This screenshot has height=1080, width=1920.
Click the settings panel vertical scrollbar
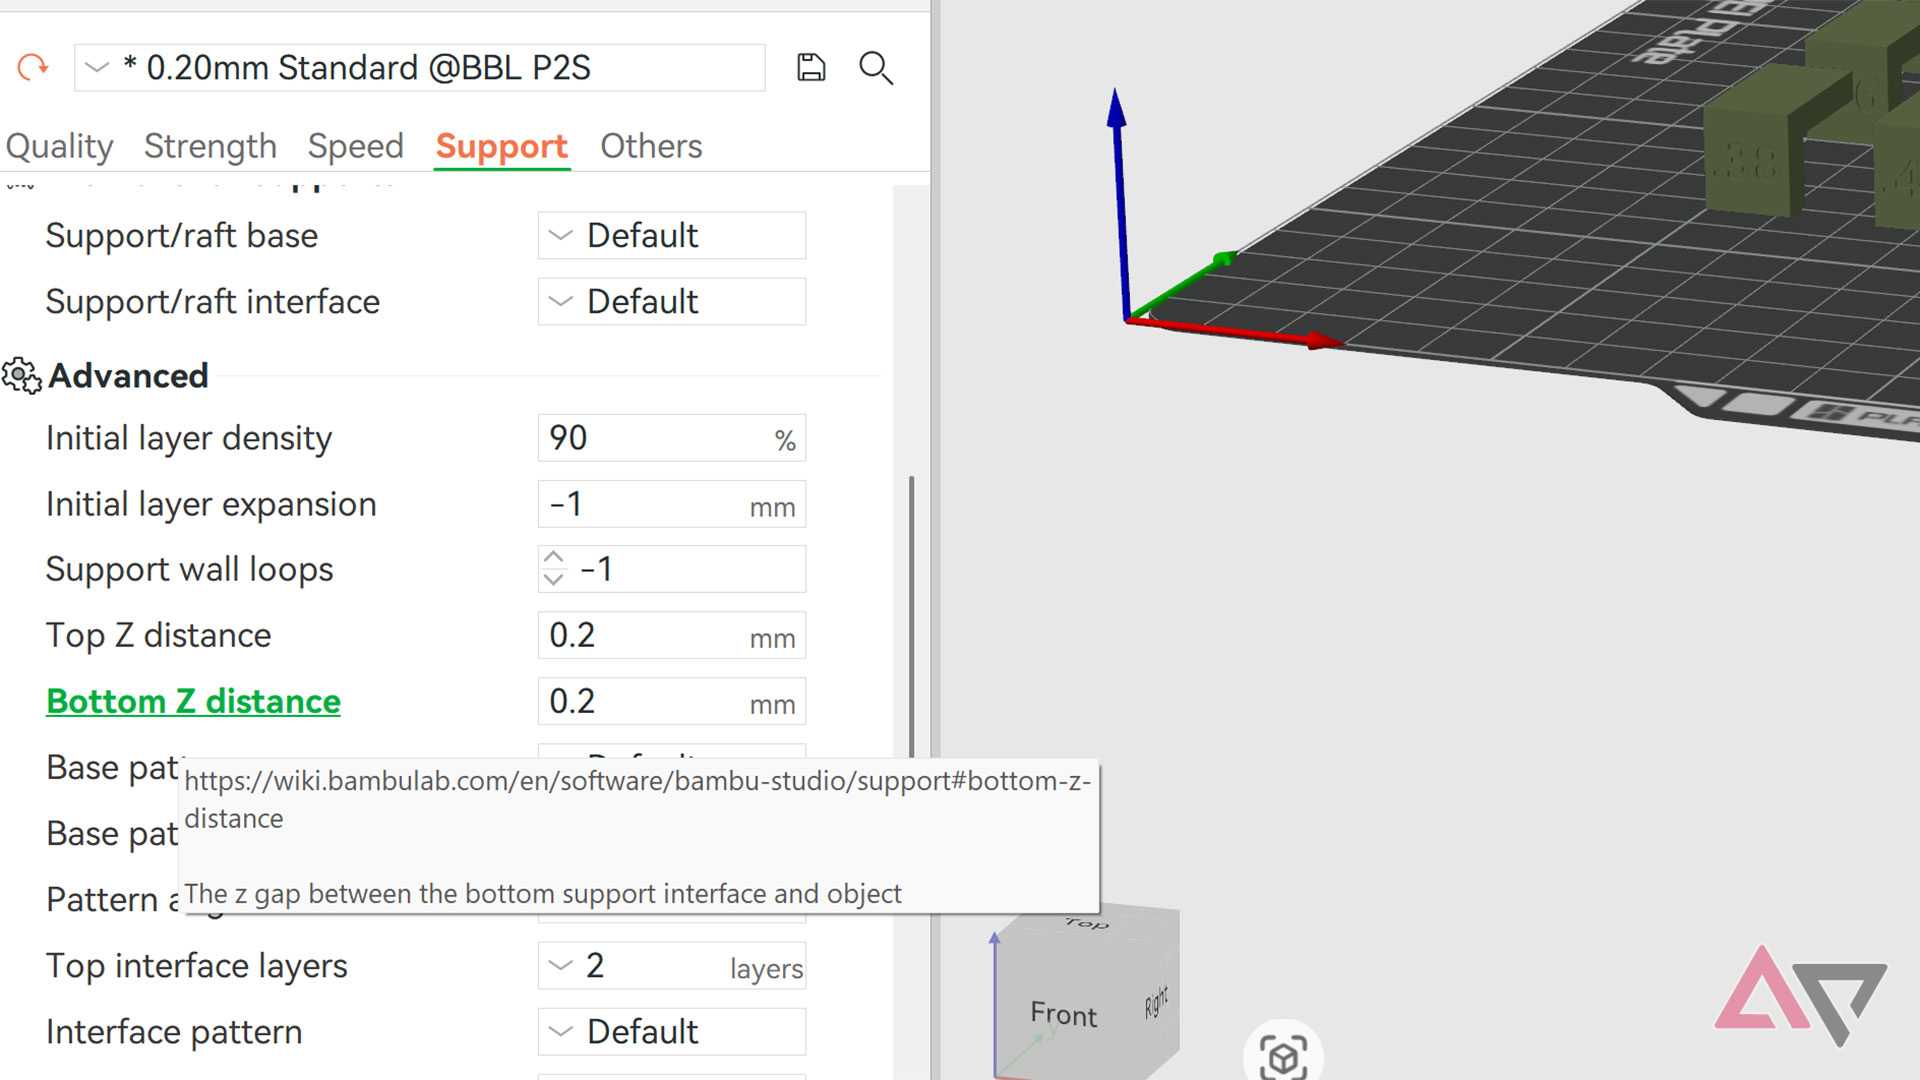[x=911, y=617]
